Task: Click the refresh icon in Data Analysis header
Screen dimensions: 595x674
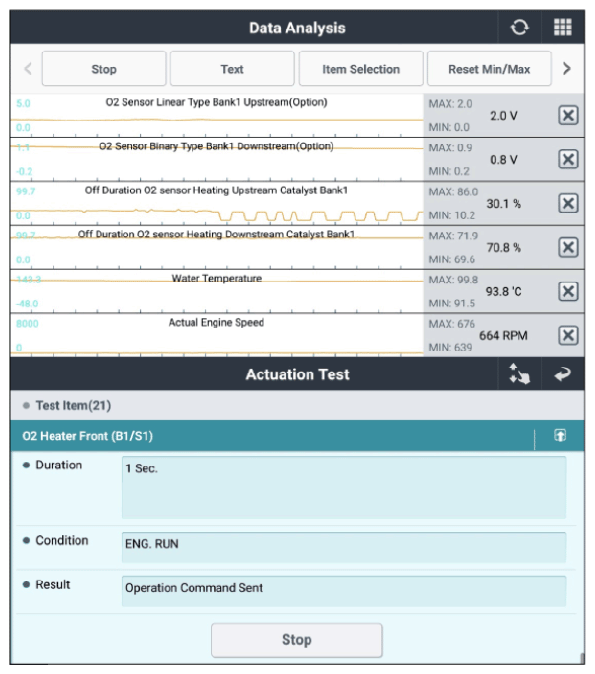Action: pos(519,28)
